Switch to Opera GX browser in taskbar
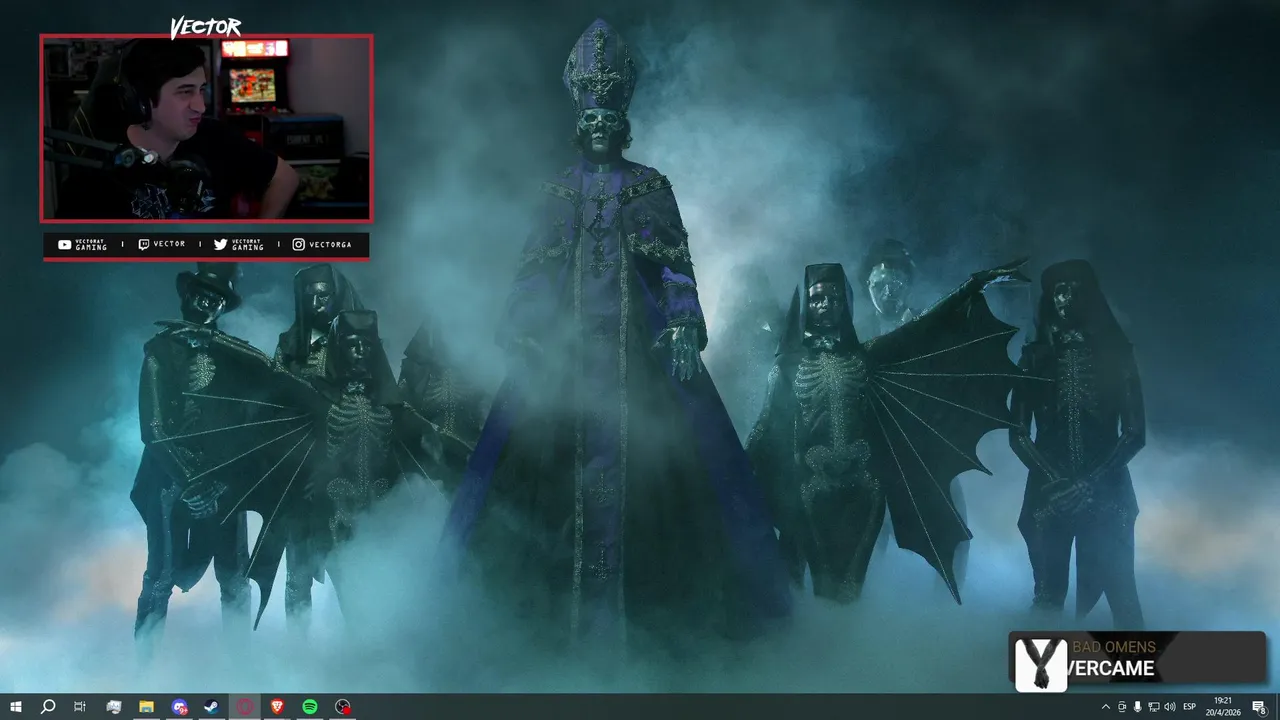The image size is (1280, 720). click(245, 707)
